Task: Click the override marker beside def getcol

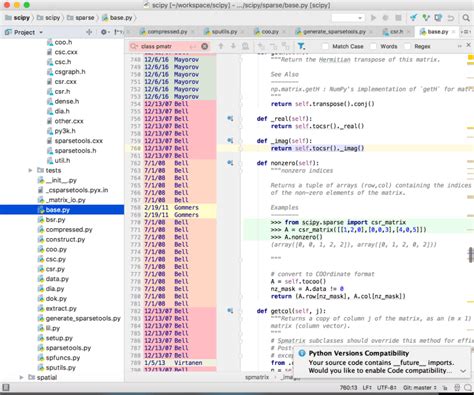Action: [x=230, y=311]
